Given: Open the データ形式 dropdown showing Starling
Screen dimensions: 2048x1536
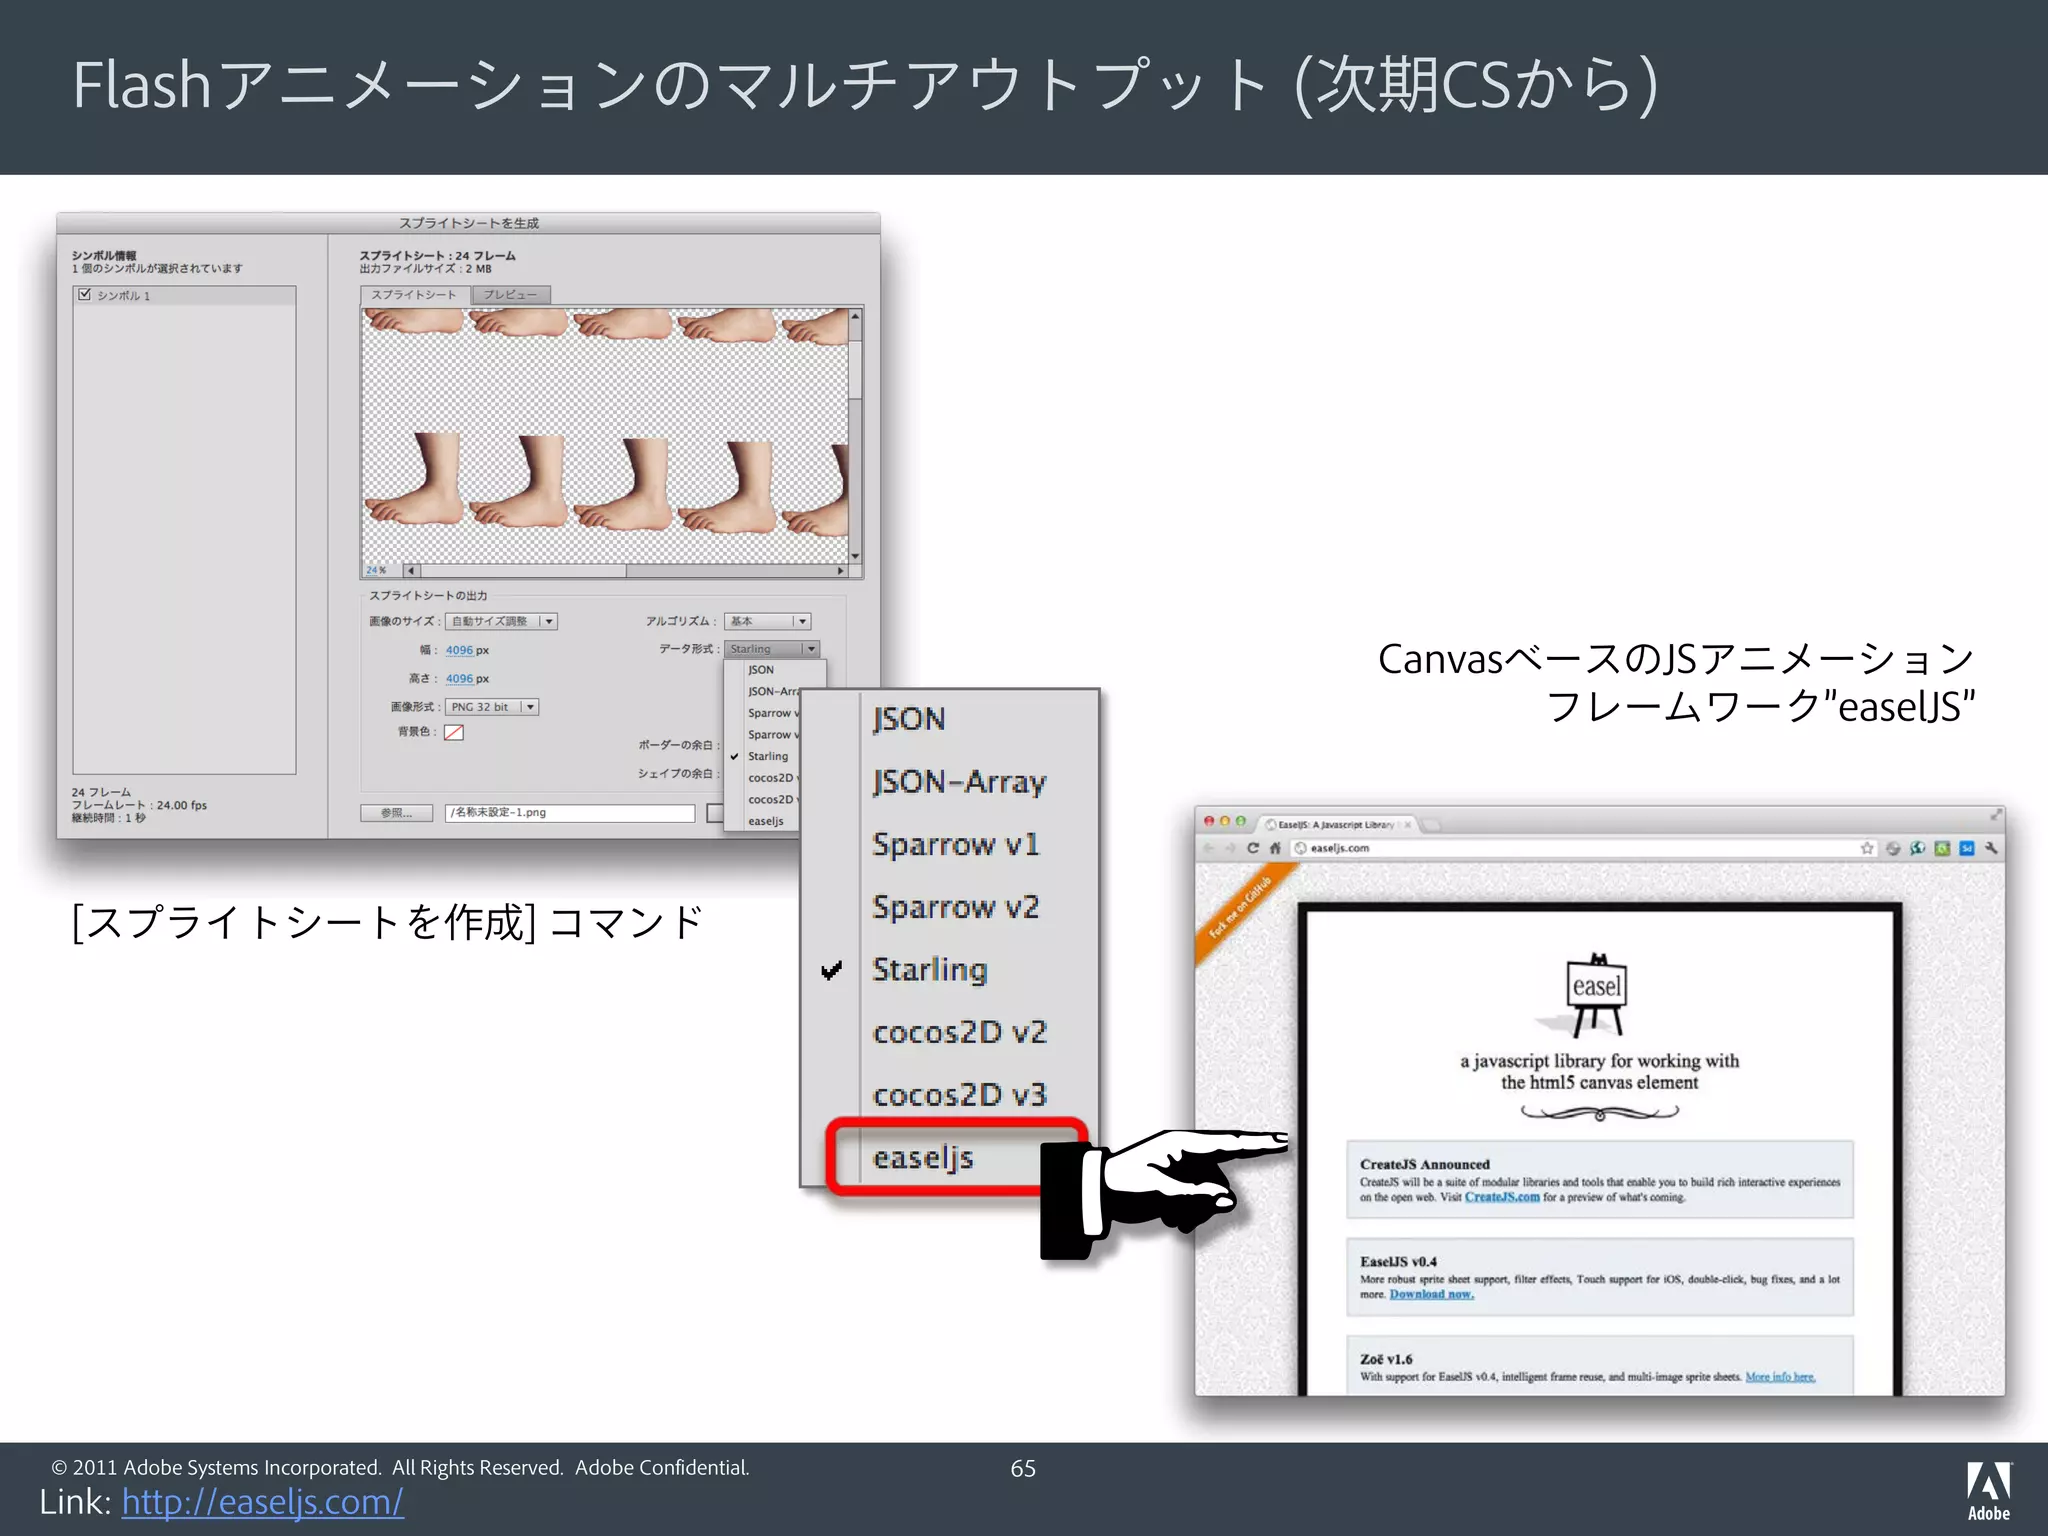Looking at the screenshot, I should click(x=772, y=649).
